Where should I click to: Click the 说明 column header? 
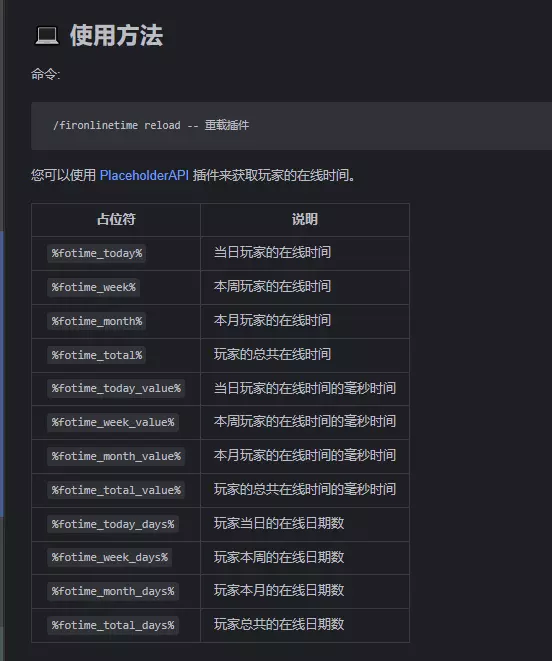305,219
